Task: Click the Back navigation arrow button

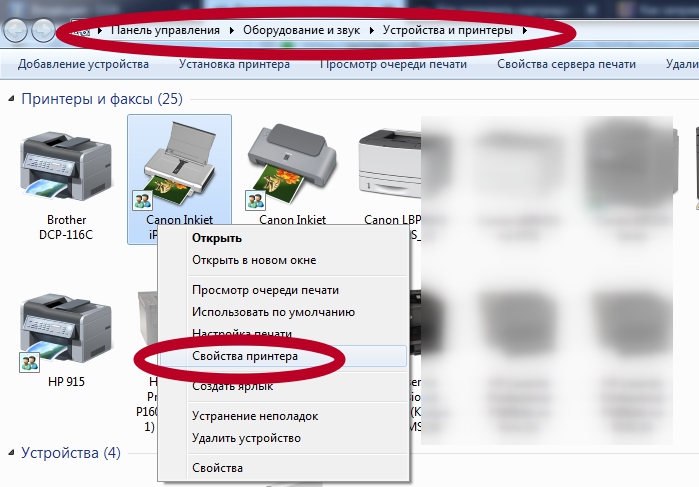Action: [17, 30]
